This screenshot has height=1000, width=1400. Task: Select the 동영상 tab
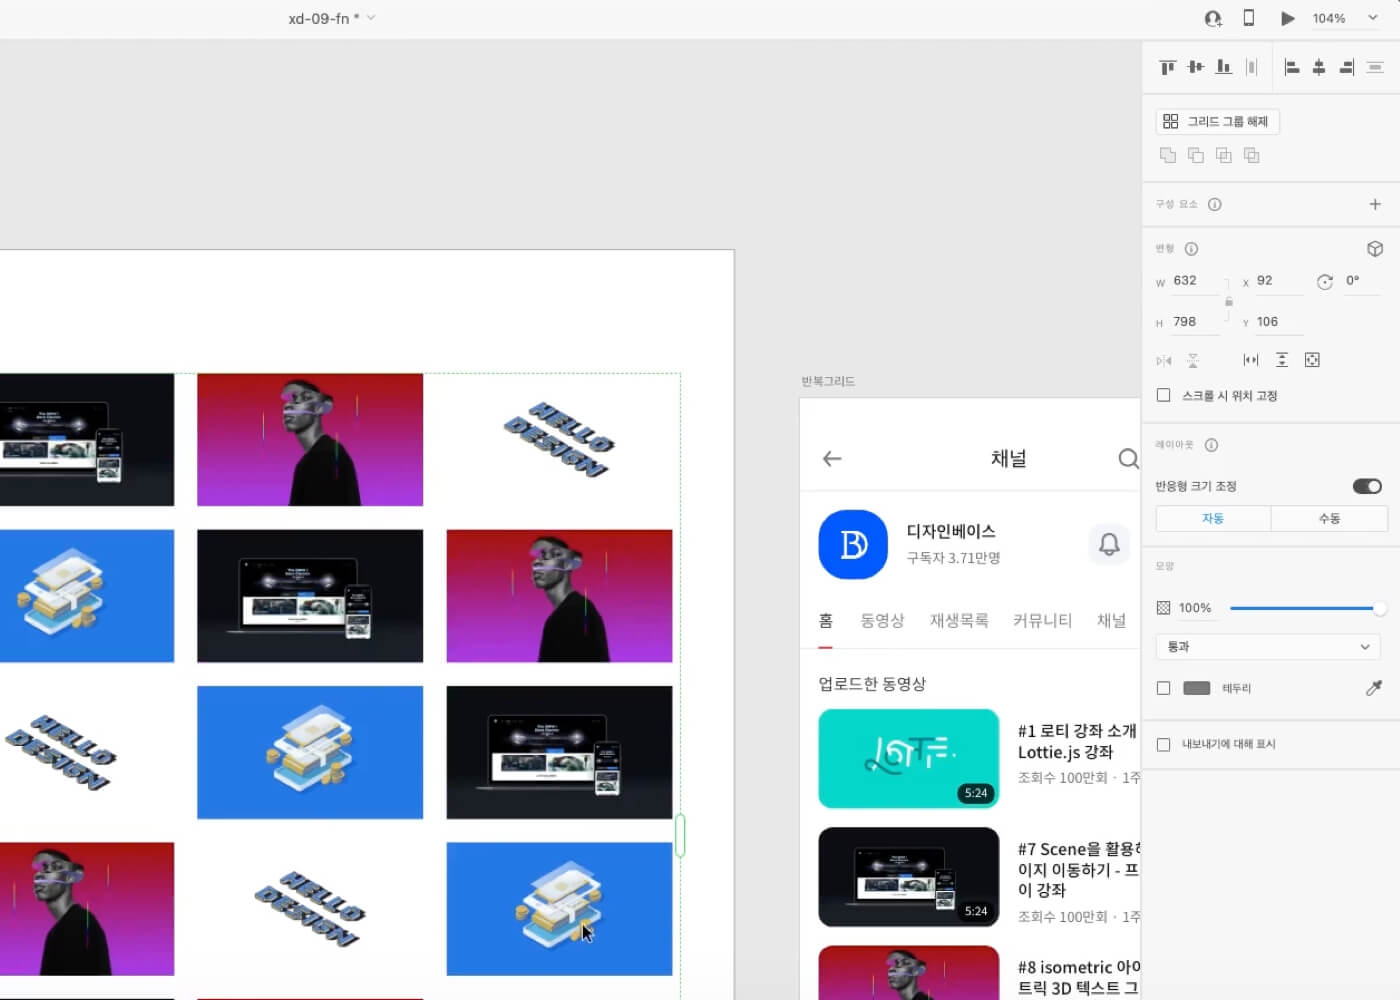882,621
